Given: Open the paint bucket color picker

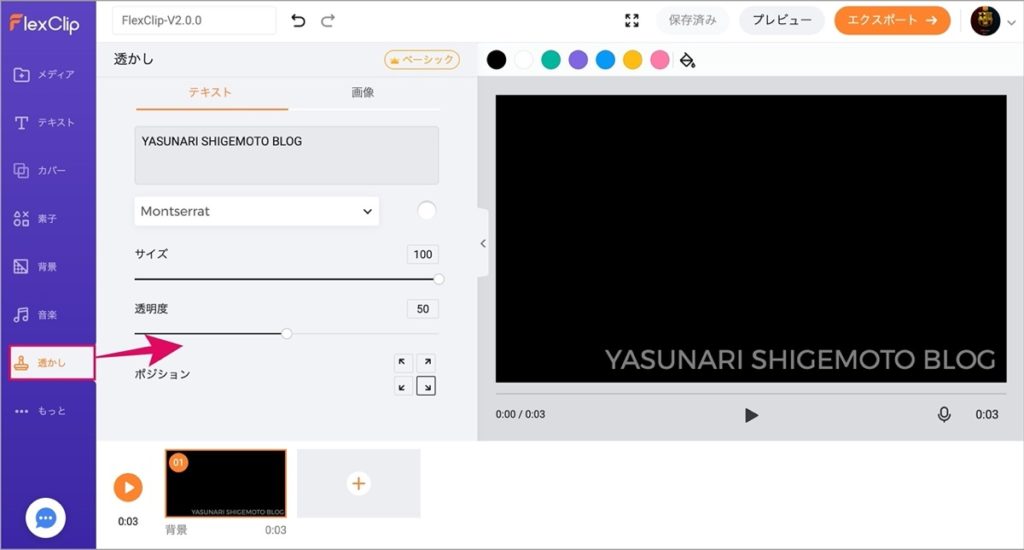Looking at the screenshot, I should (687, 60).
